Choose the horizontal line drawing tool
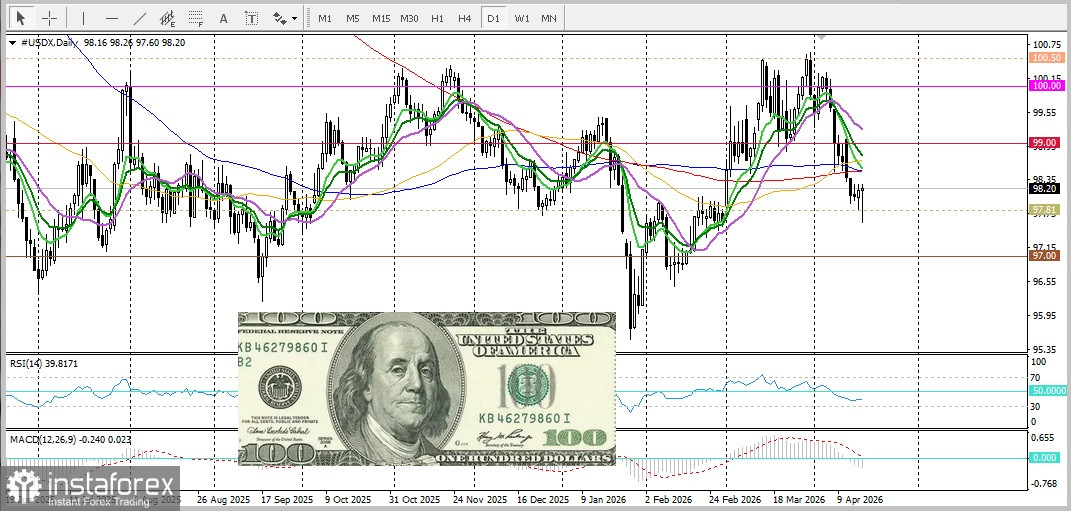Screen dimensions: 1071x511 pos(112,18)
